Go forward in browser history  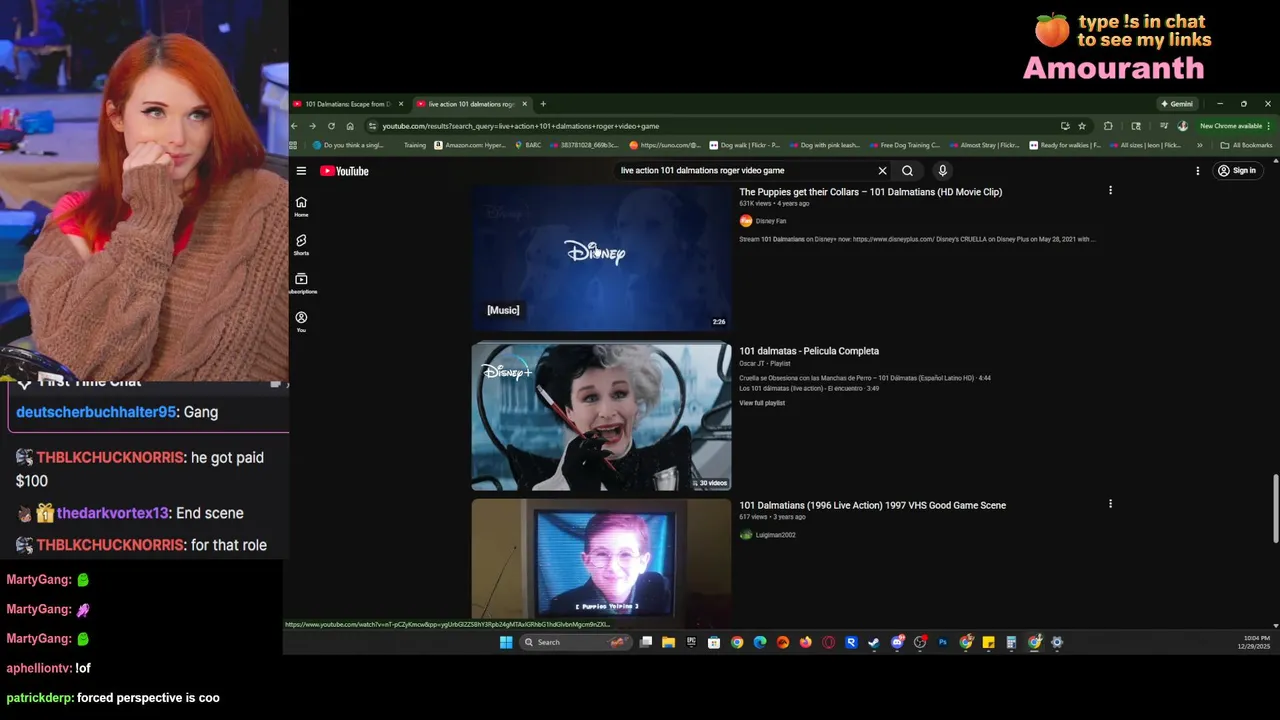(x=312, y=126)
